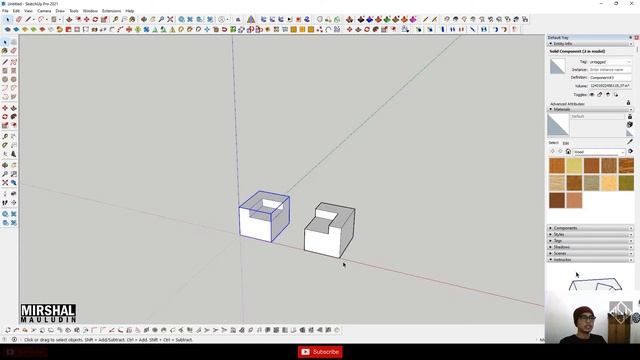Open the Extensions menu
640x360 pixels.
[x=111, y=11]
